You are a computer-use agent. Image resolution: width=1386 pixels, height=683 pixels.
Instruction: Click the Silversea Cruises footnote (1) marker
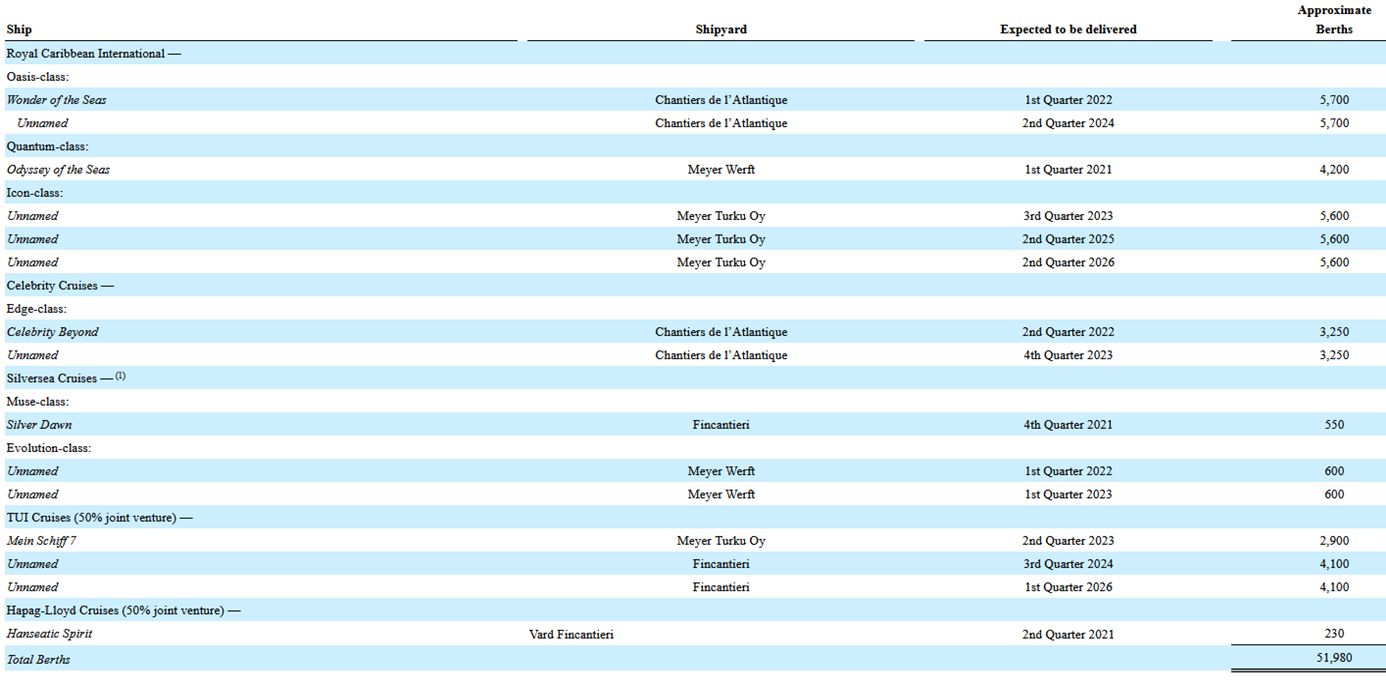[120, 376]
